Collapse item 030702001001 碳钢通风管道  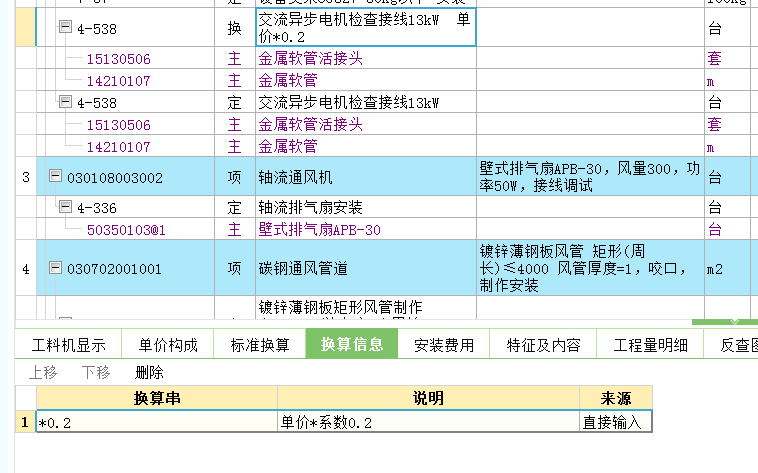pyautogui.click(x=56, y=267)
